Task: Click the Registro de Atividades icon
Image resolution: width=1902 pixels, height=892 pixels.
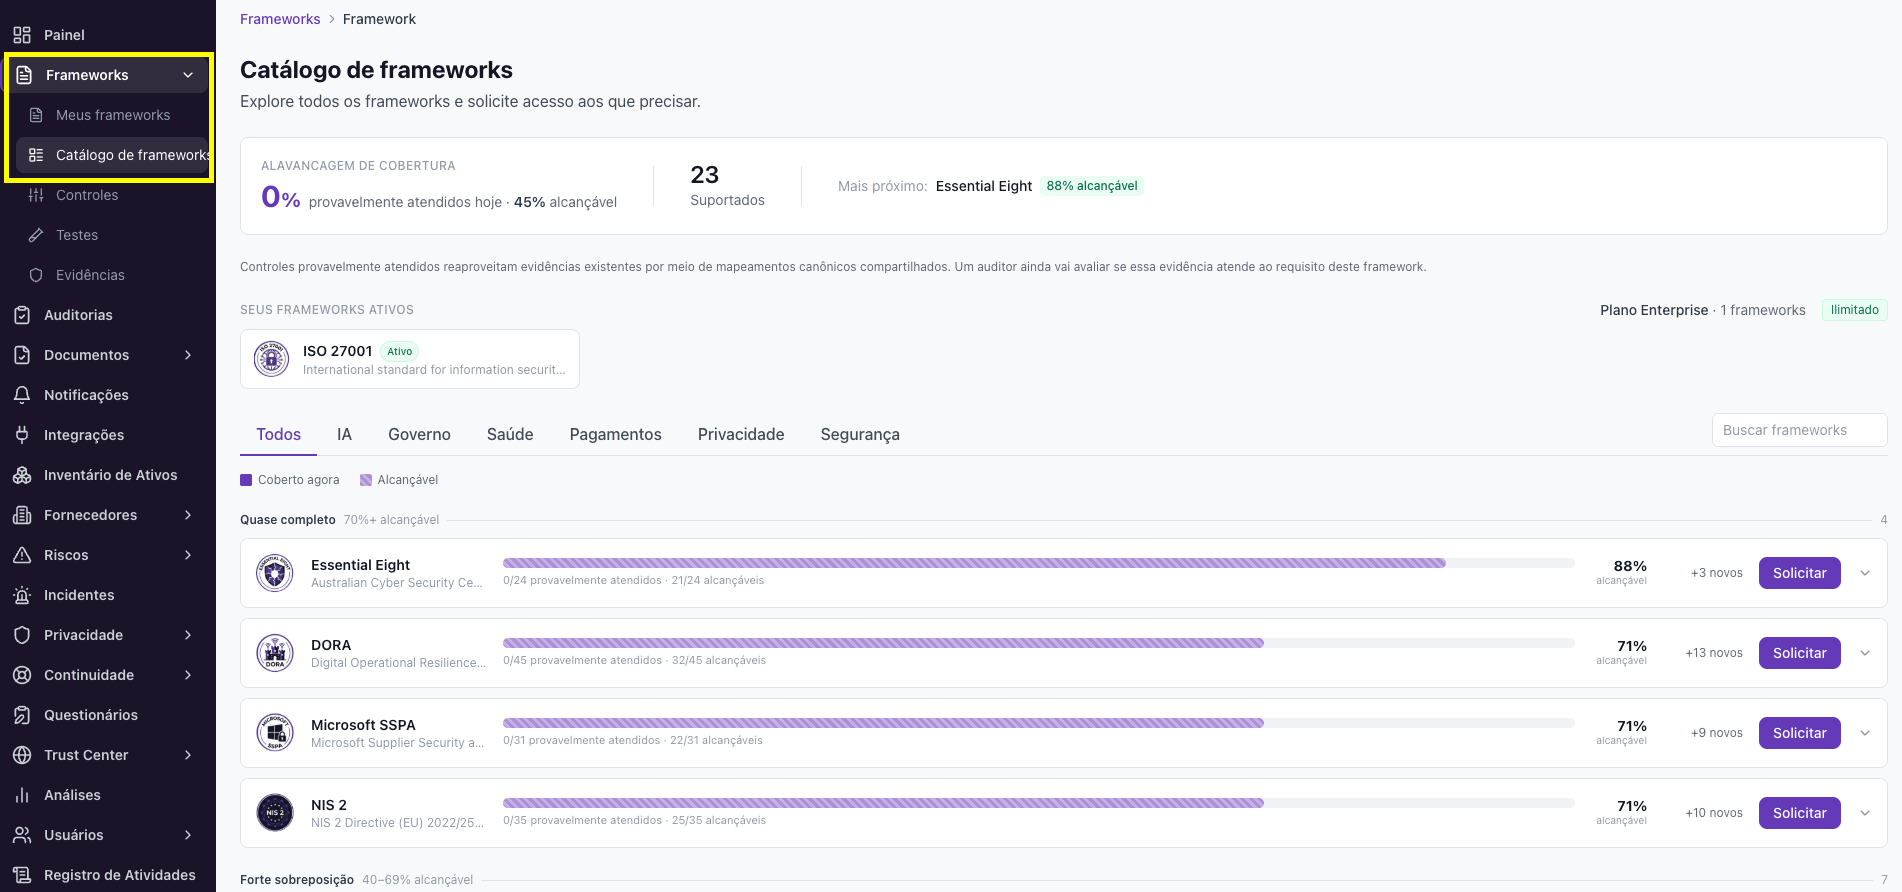Action: (x=22, y=875)
